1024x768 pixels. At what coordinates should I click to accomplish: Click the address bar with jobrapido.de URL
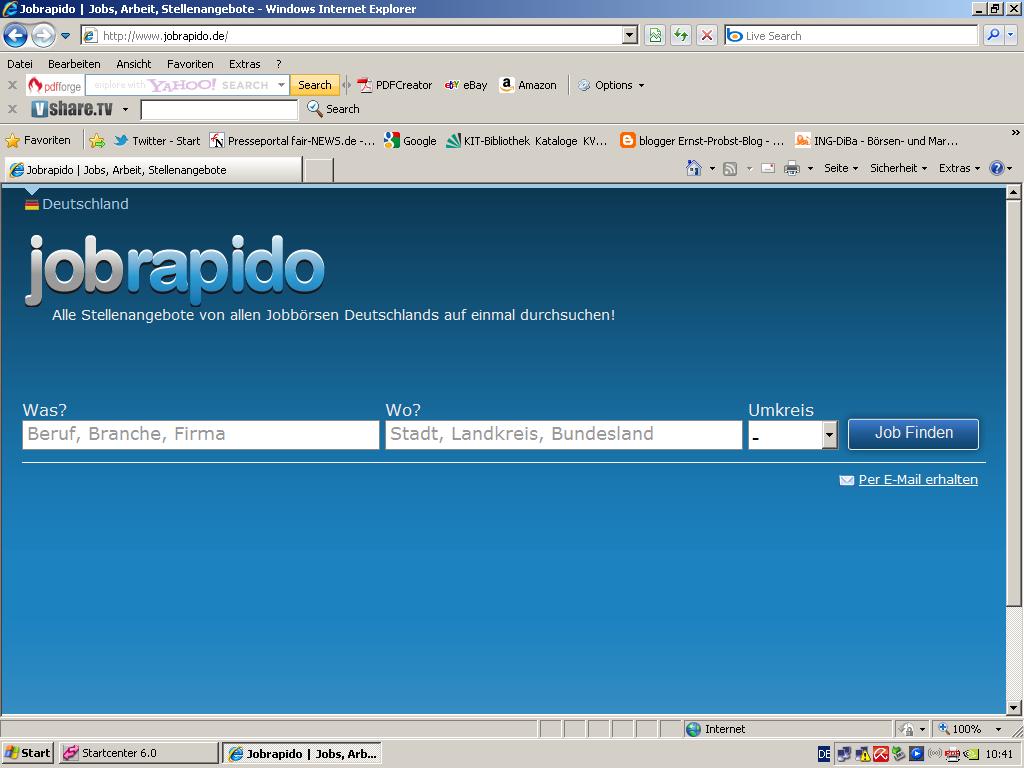click(352, 36)
